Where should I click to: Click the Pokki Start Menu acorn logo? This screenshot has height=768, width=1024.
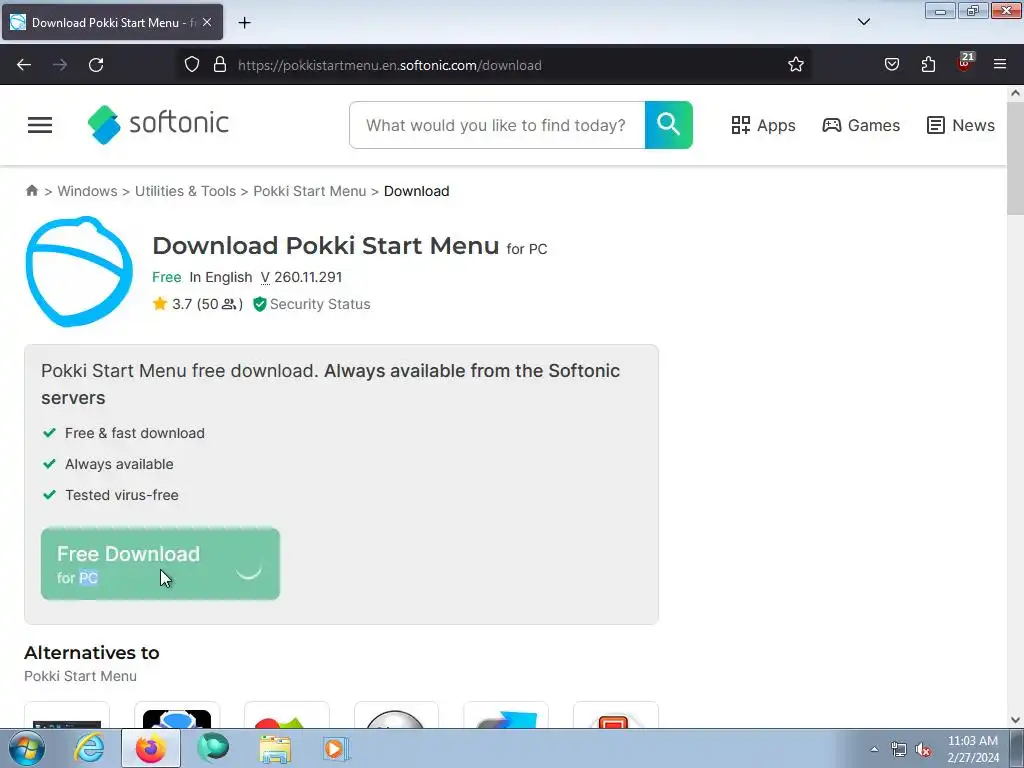pos(79,271)
